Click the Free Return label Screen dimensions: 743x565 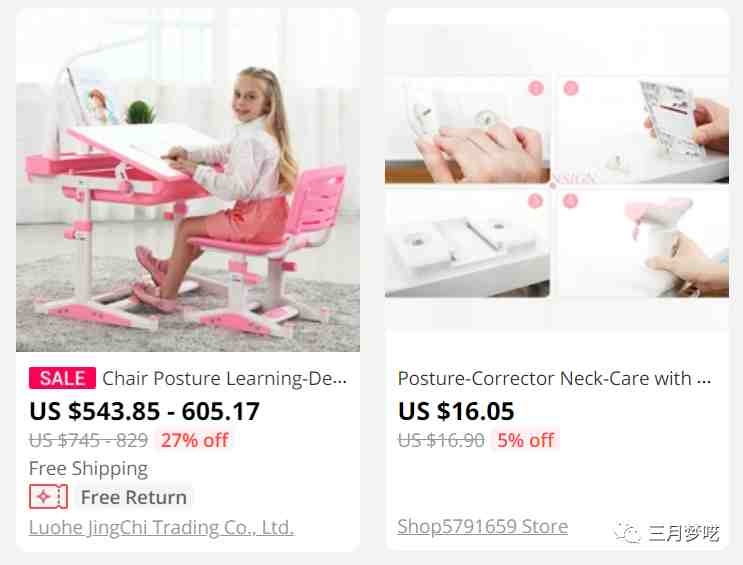134,497
